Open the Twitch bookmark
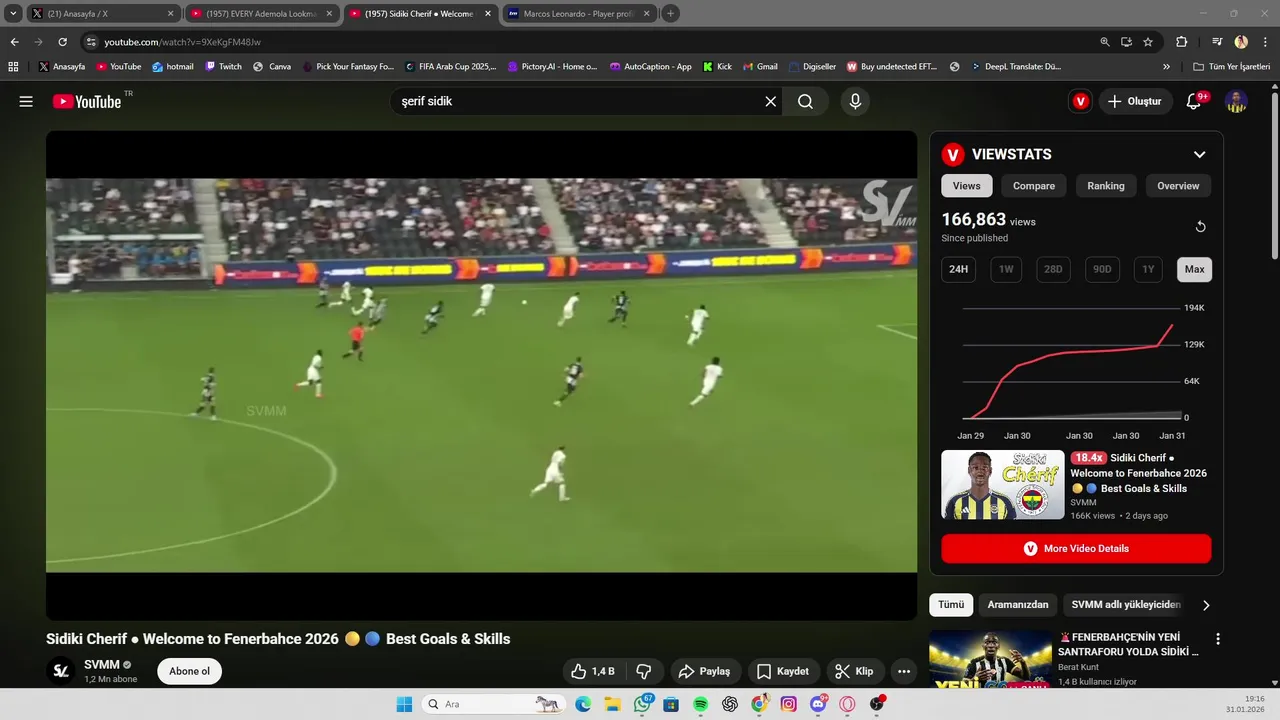The width and height of the screenshot is (1280, 720). tap(223, 67)
